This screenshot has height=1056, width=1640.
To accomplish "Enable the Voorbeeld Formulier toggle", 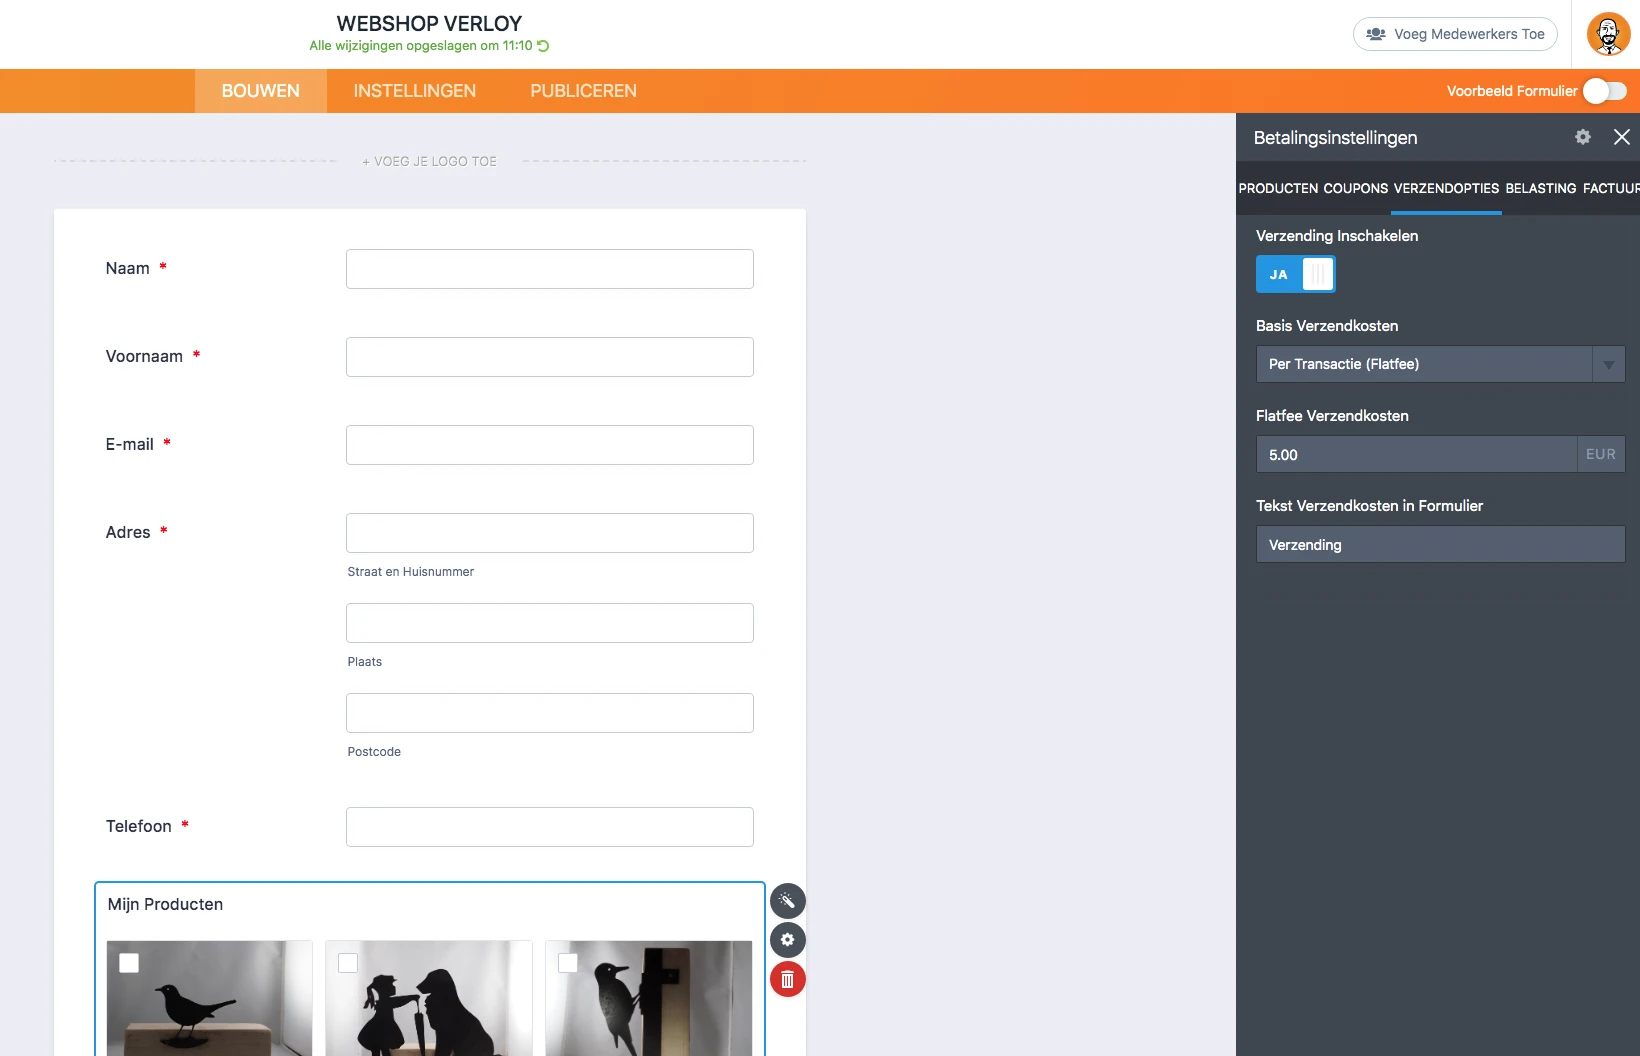I will pos(1604,90).
